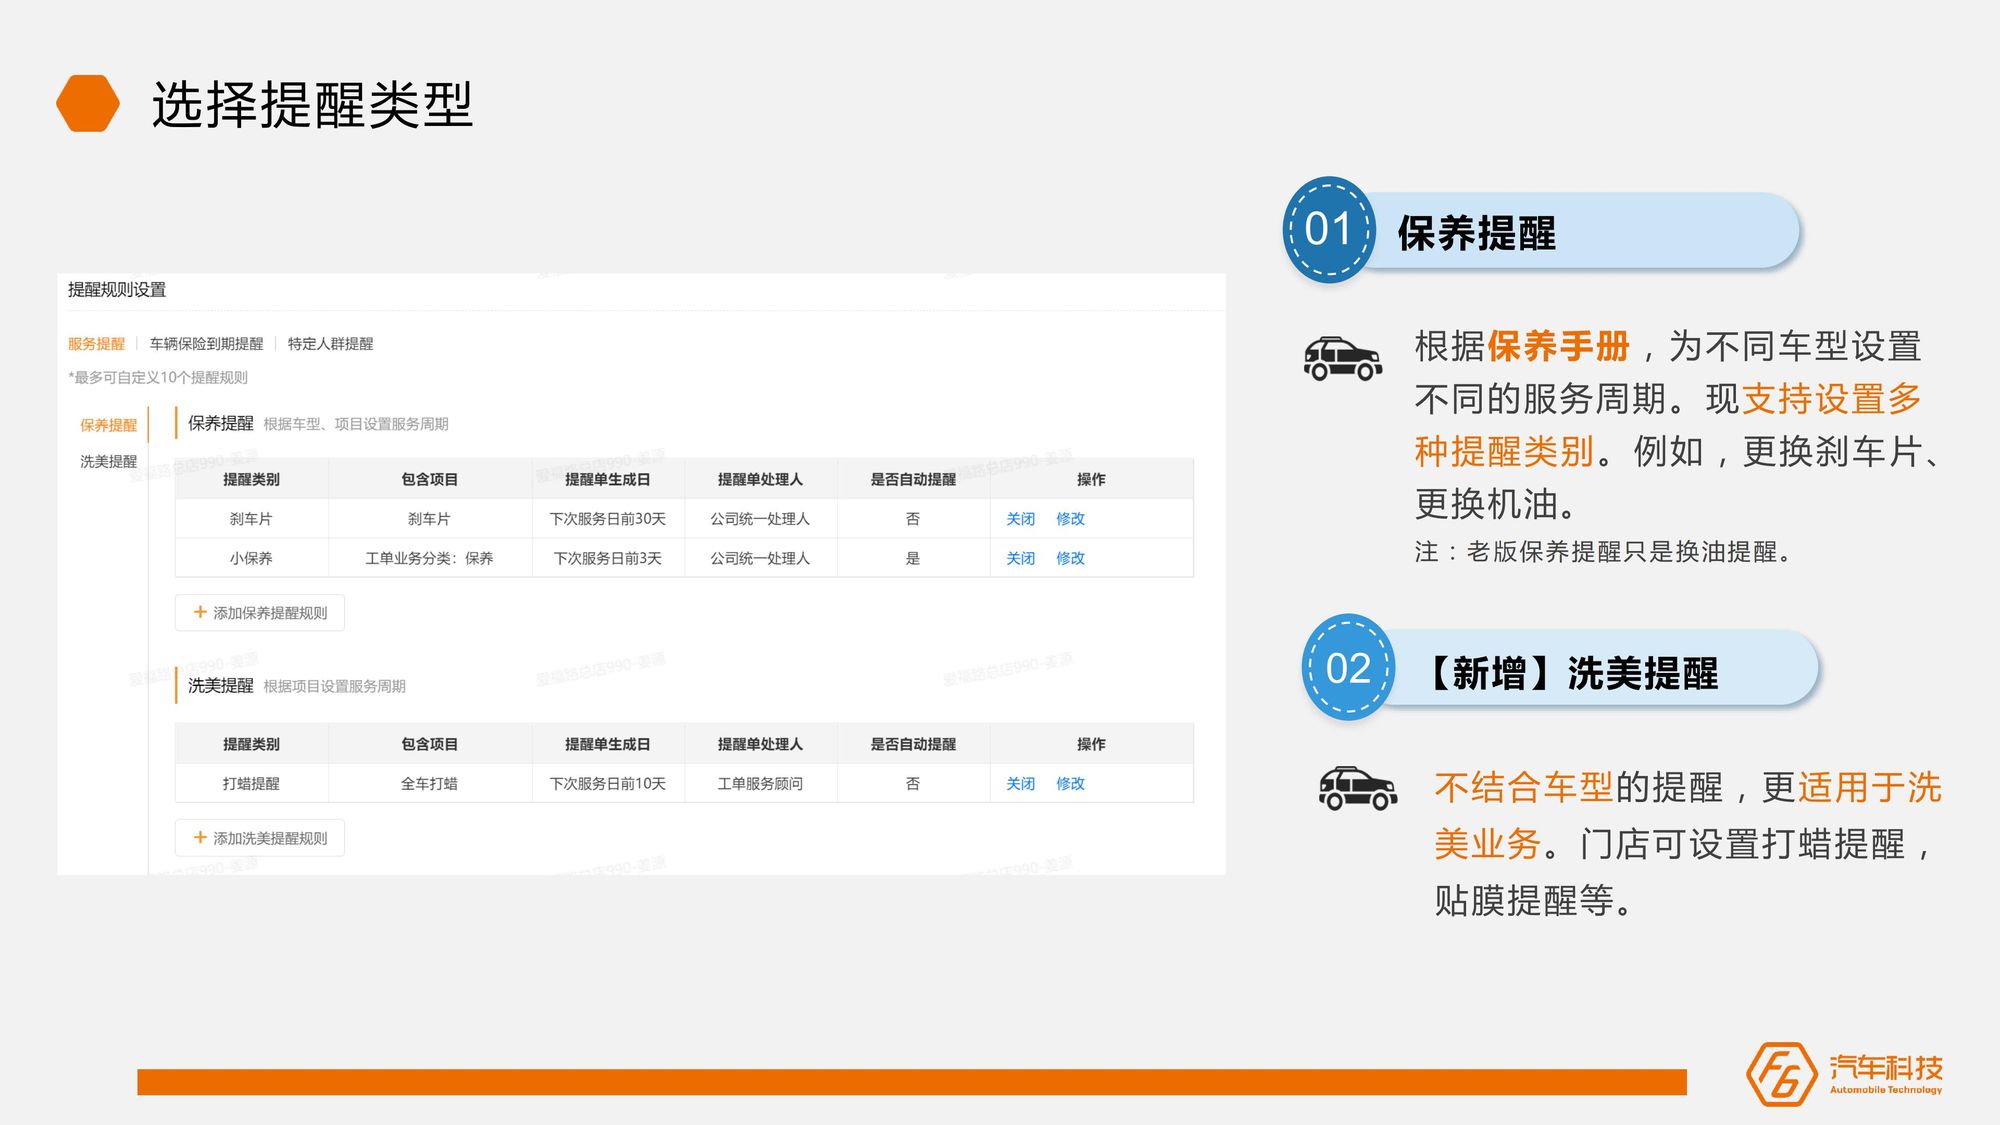Click the 下次服务日前30天 cell
2000x1125 pixels.
608,519
